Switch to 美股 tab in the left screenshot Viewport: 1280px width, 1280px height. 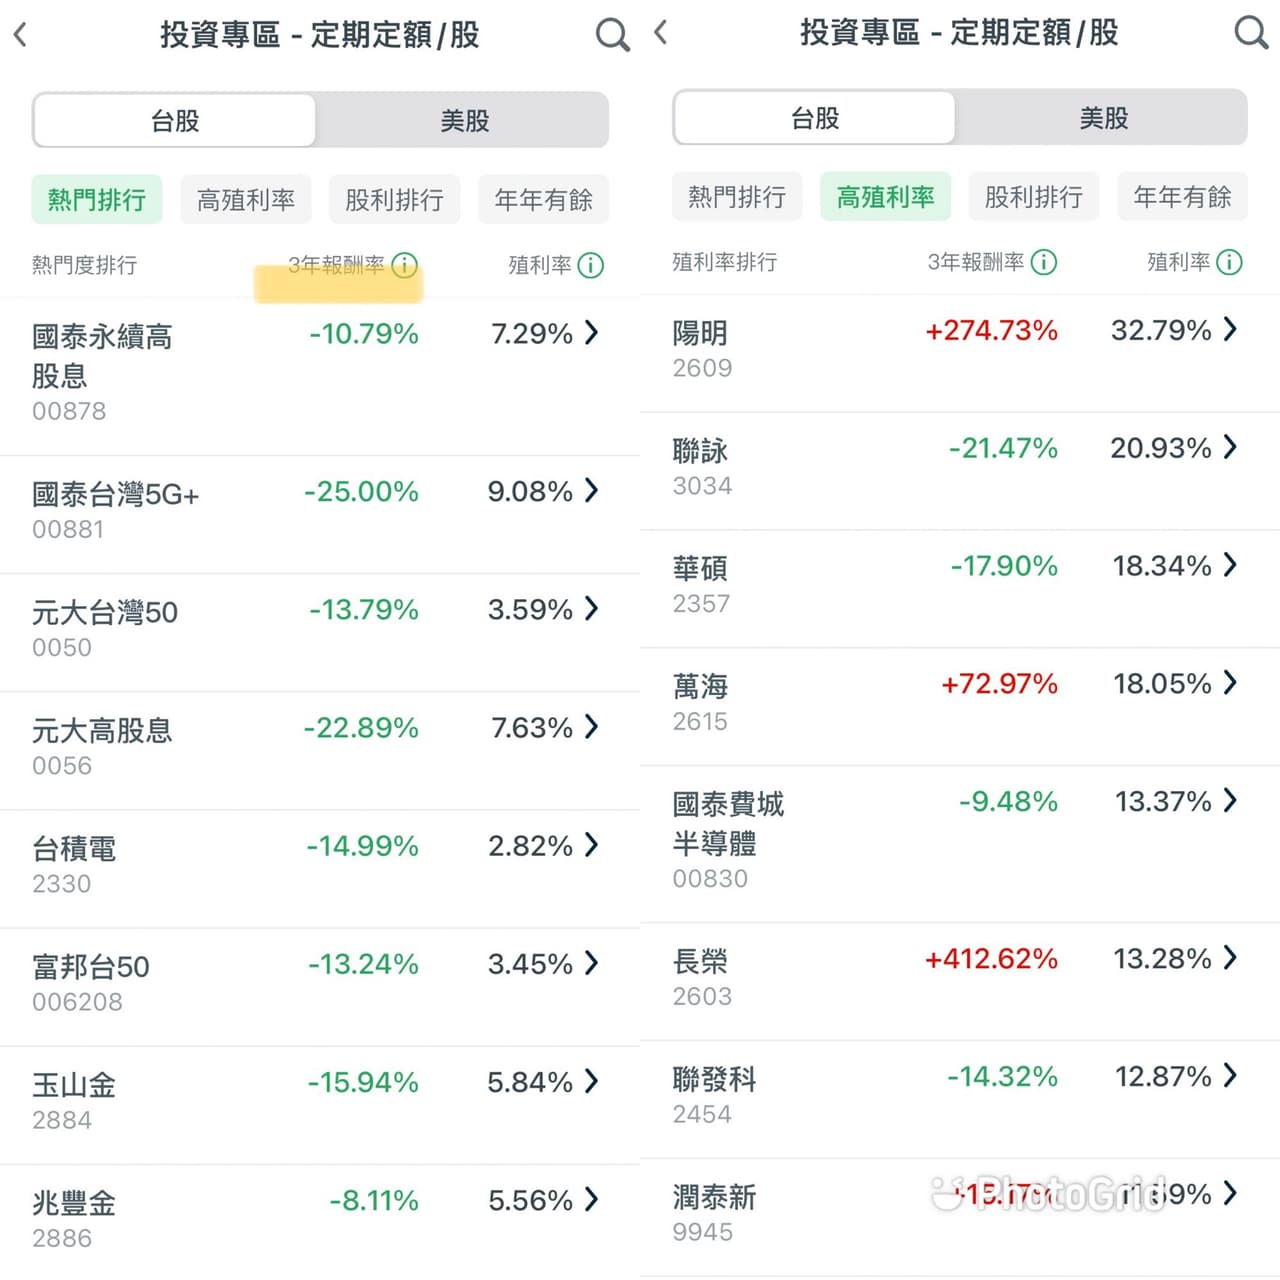pyautogui.click(x=464, y=121)
